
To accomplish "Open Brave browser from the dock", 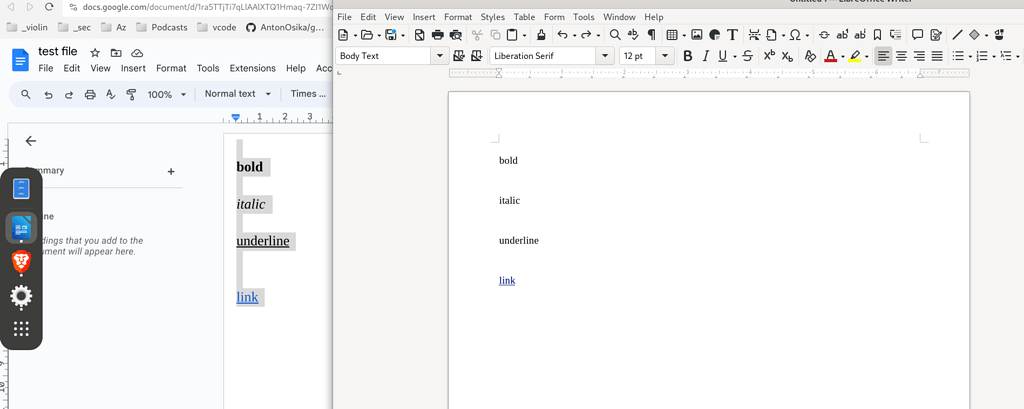I will pyautogui.click(x=22, y=262).
